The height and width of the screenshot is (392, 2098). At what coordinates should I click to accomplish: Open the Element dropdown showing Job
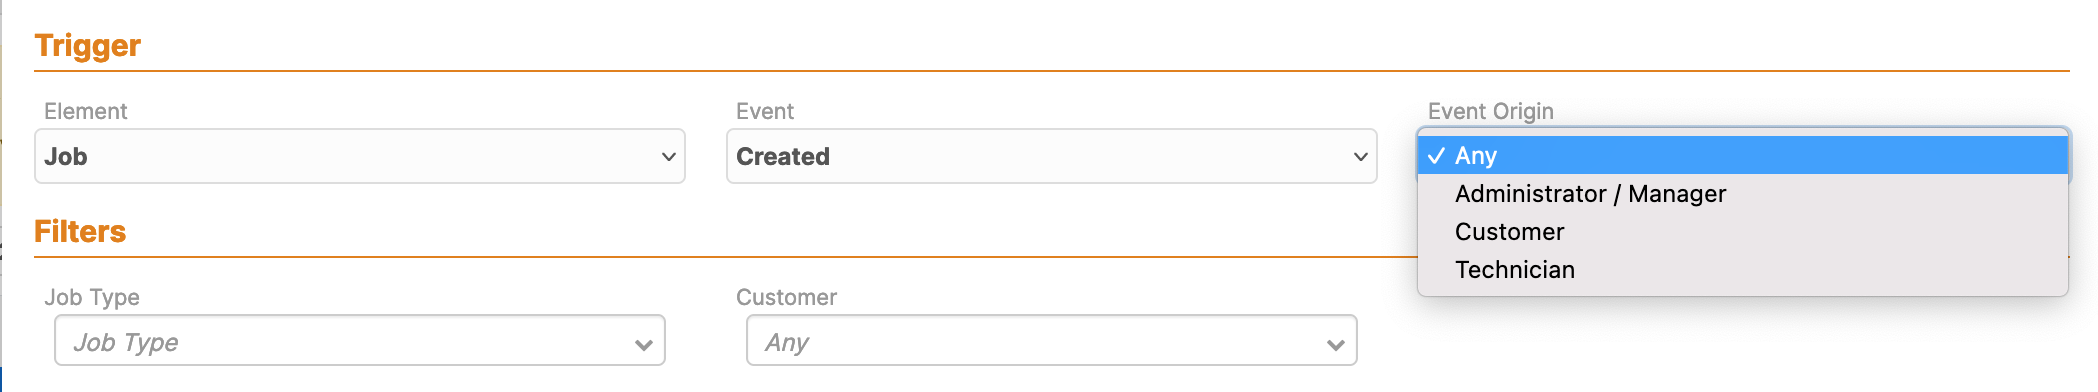(360, 156)
